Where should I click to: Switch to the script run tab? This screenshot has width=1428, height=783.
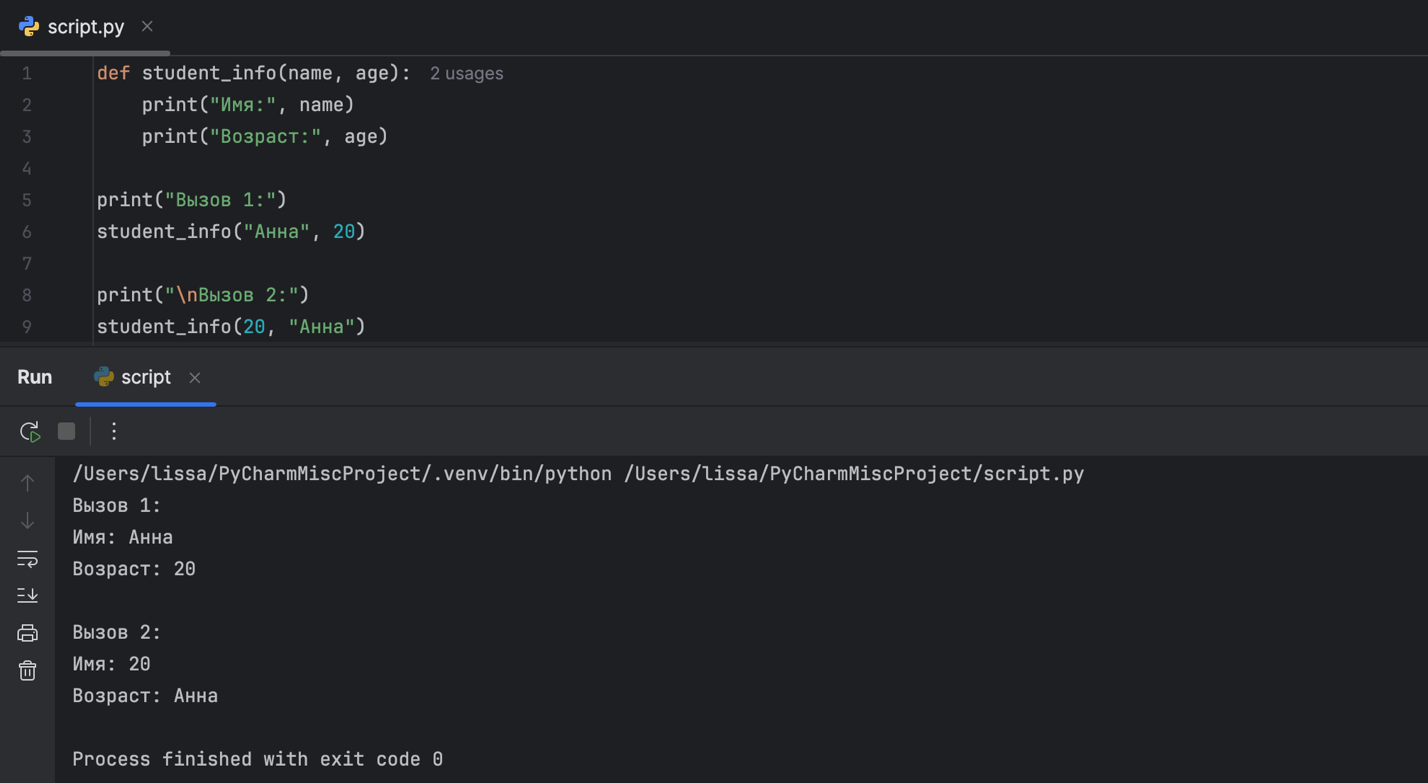pos(145,377)
